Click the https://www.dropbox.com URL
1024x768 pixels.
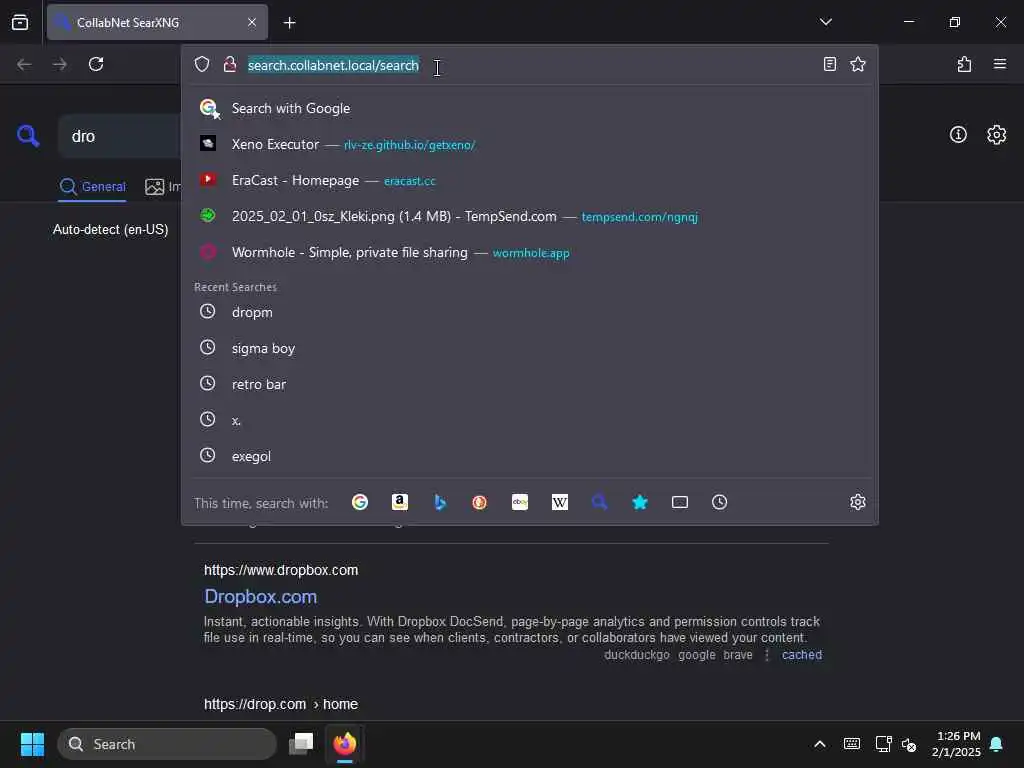click(x=281, y=570)
